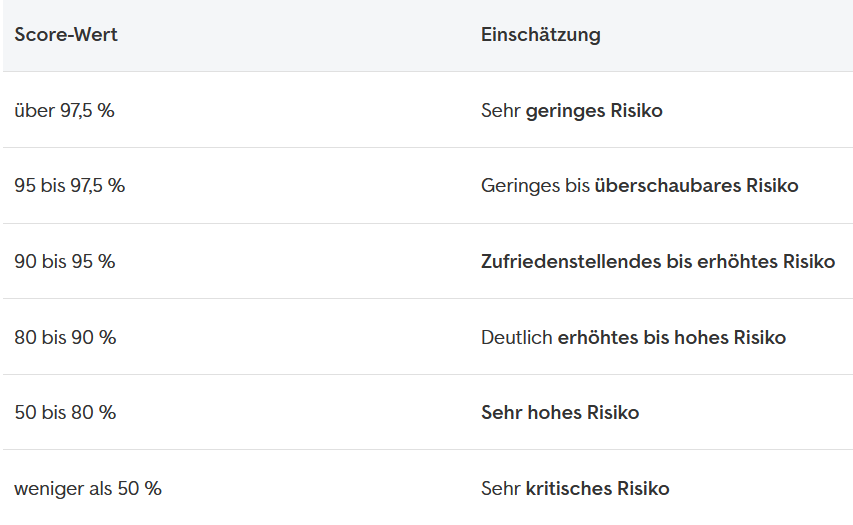The width and height of the screenshot is (853, 525).
Task: Select the 'über 97,5 %' score cell
Action: (x=64, y=111)
